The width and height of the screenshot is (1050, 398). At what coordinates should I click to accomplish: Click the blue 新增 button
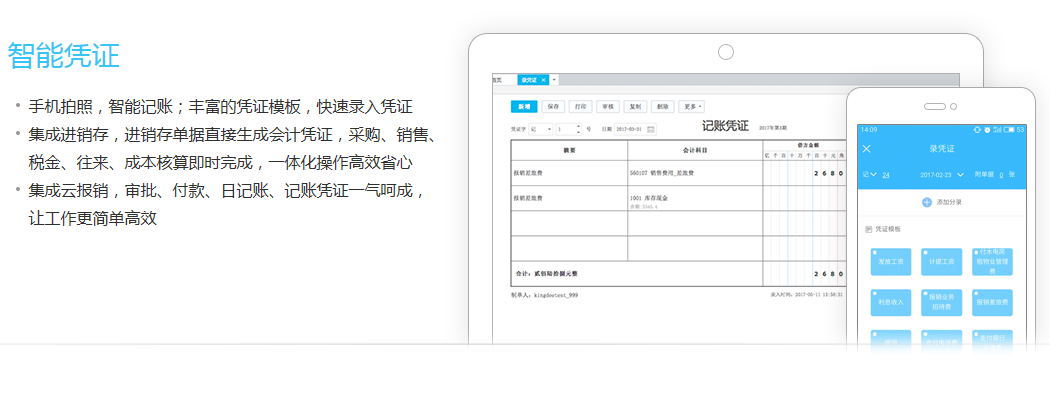[x=524, y=106]
